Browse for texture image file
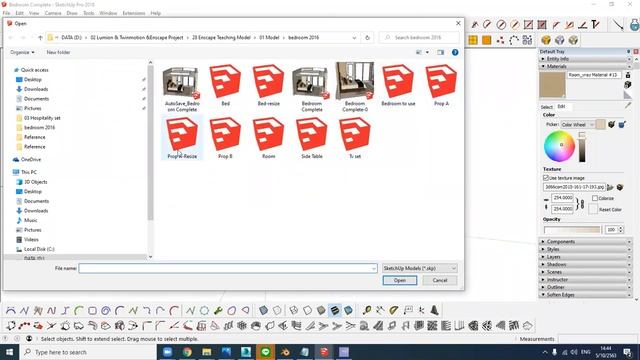The height and width of the screenshot is (360, 640). tap(610, 187)
